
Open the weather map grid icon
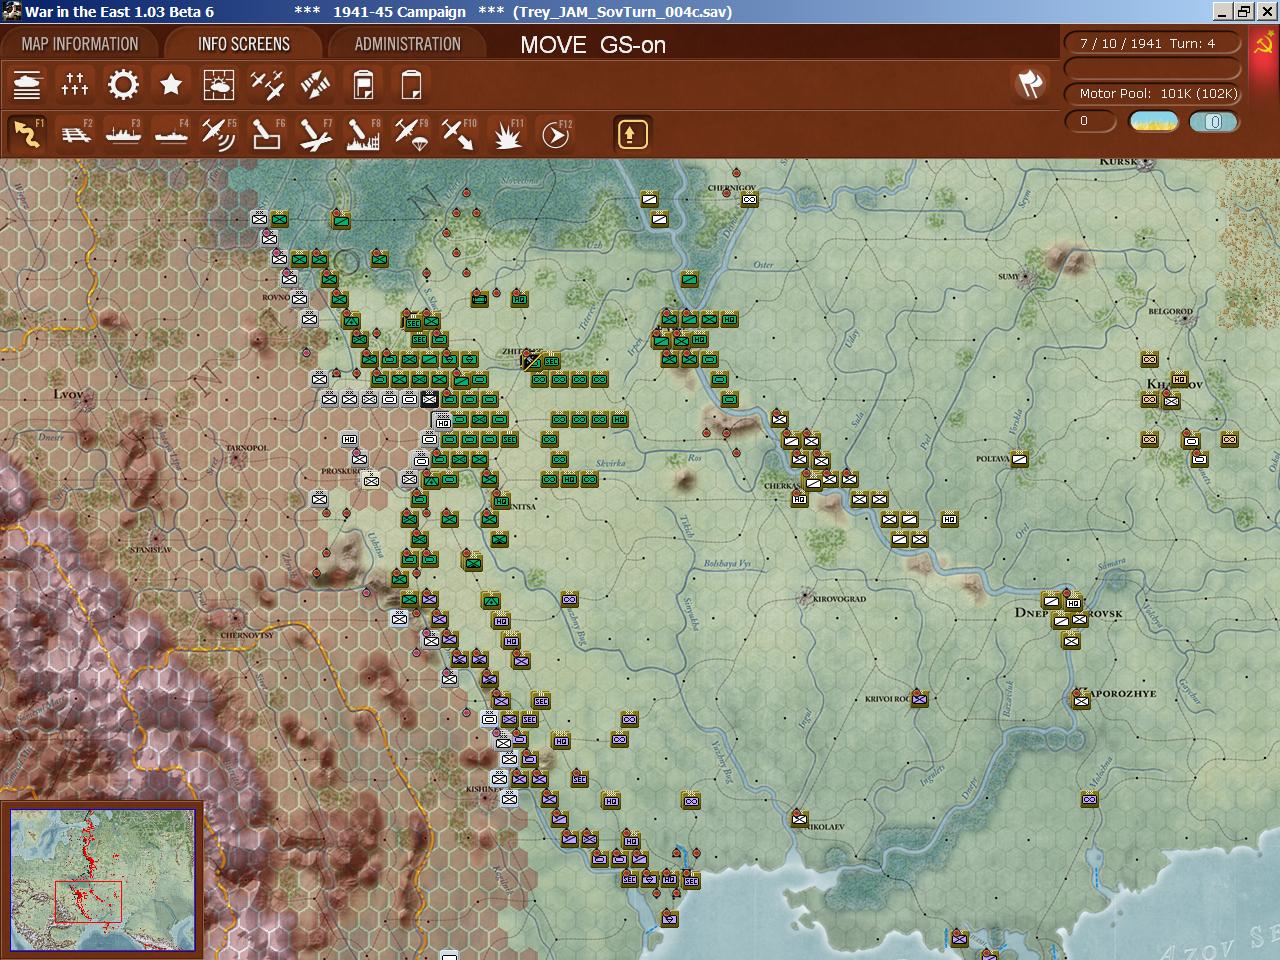pyautogui.click(x=219, y=85)
